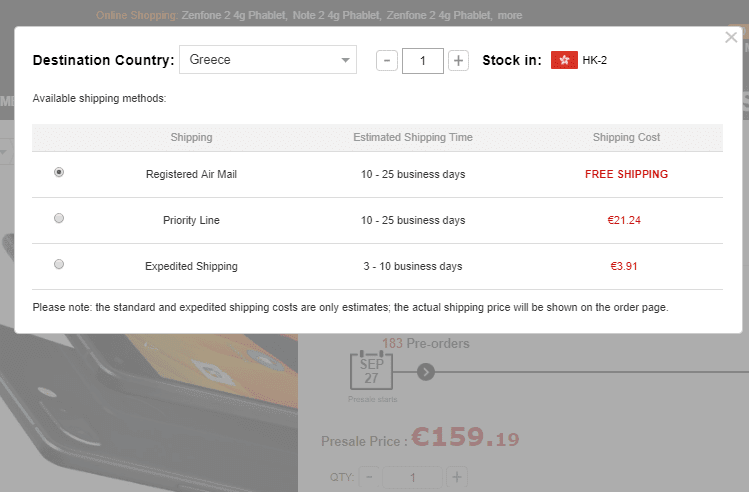Click the minus button beside QTY on page

point(369,477)
